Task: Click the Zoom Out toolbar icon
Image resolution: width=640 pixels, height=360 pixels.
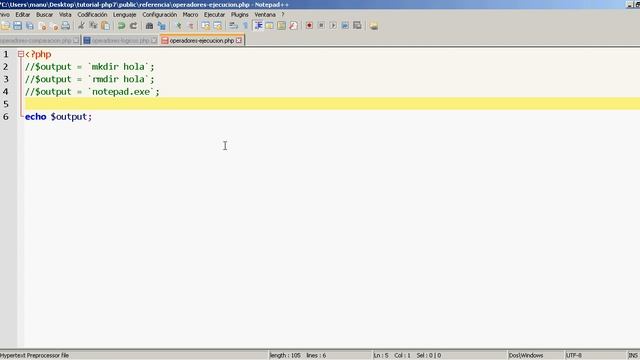Action: point(190,26)
